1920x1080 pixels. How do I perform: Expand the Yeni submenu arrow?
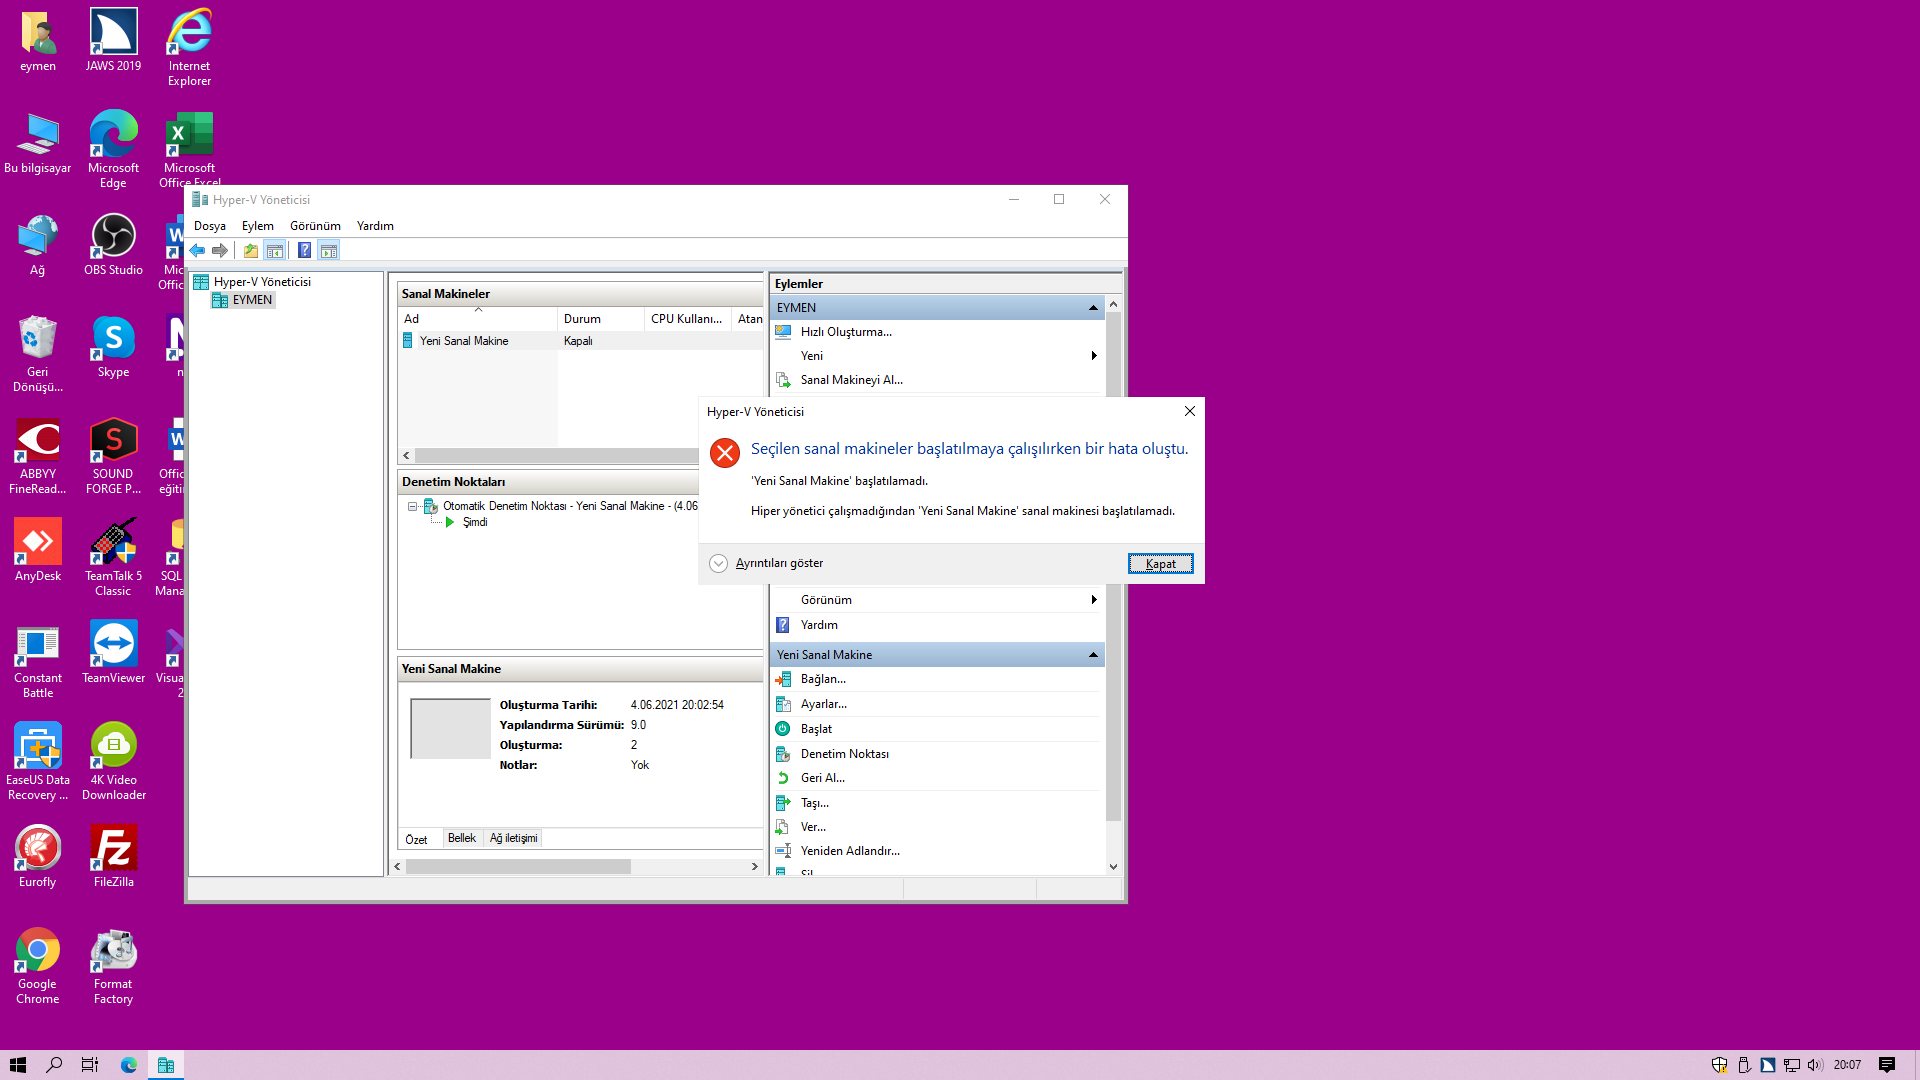(1094, 356)
